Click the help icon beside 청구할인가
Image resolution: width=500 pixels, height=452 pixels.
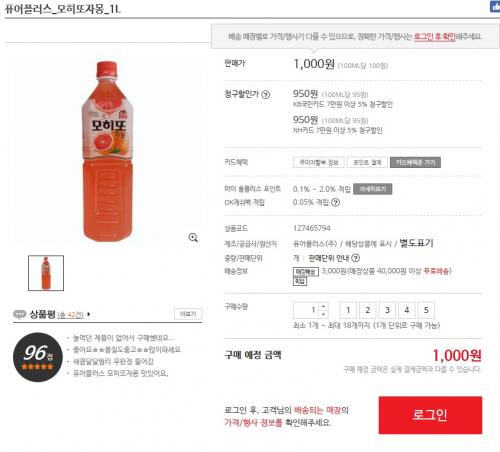point(265,95)
